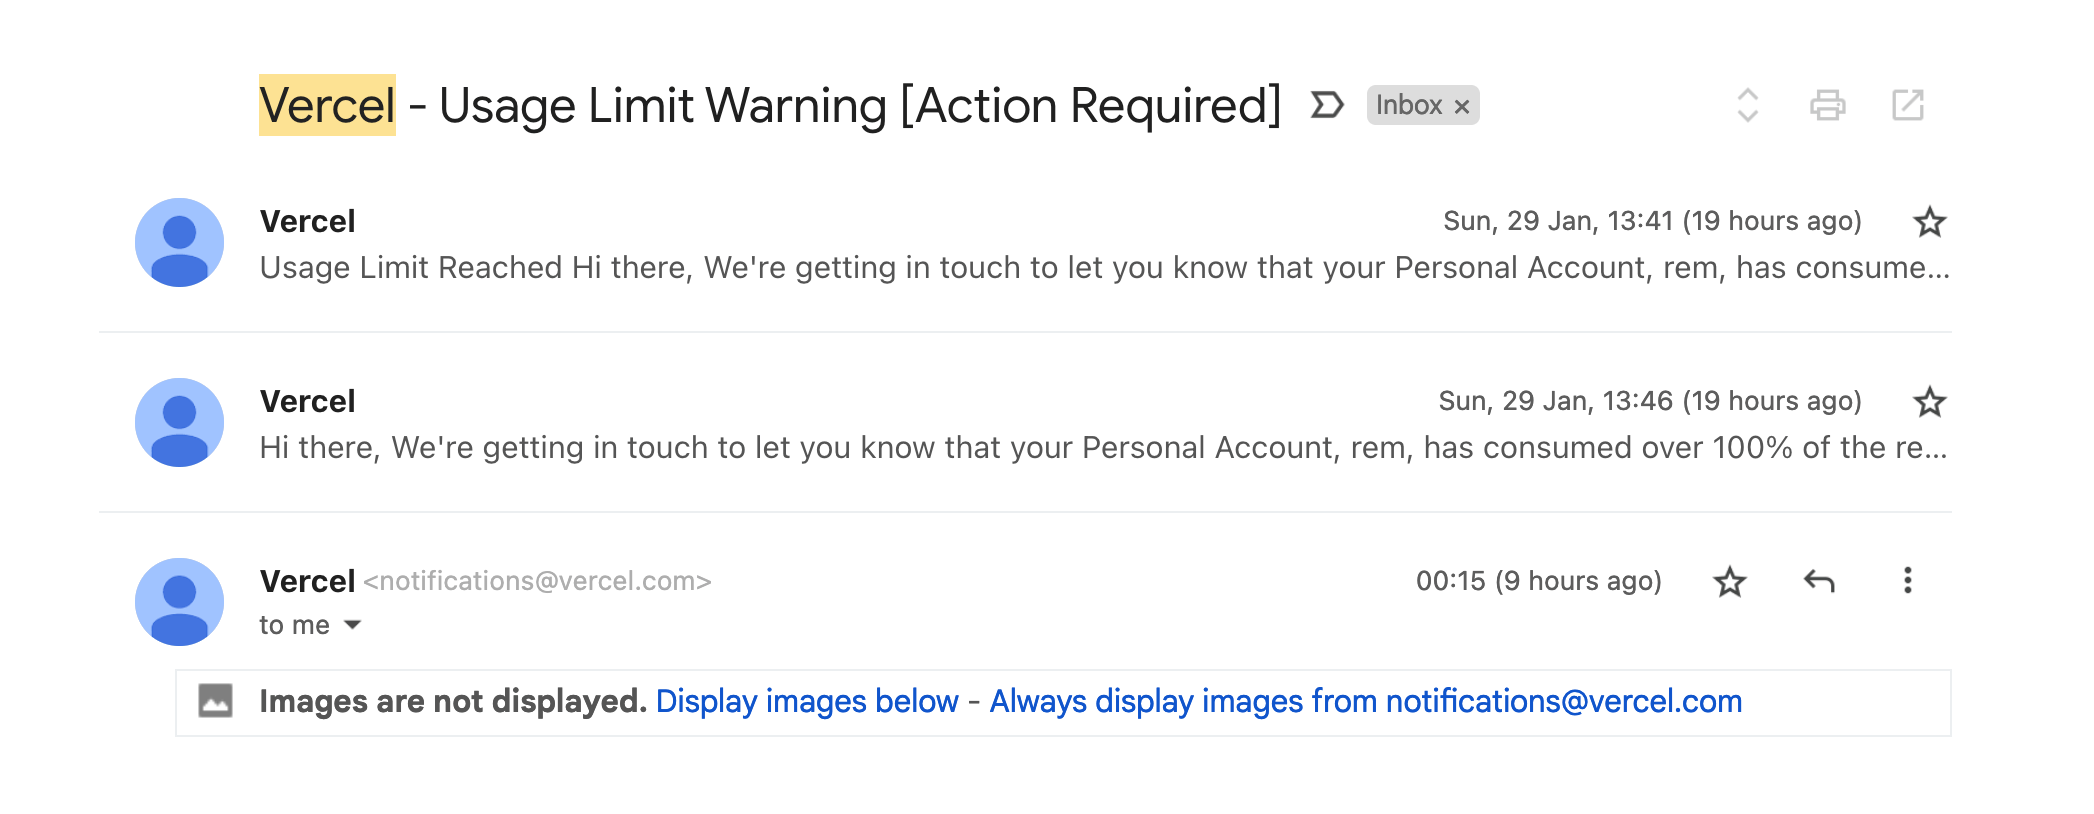Click sender avatar of the 00:15 message
The height and width of the screenshot is (814, 2094).
179,602
